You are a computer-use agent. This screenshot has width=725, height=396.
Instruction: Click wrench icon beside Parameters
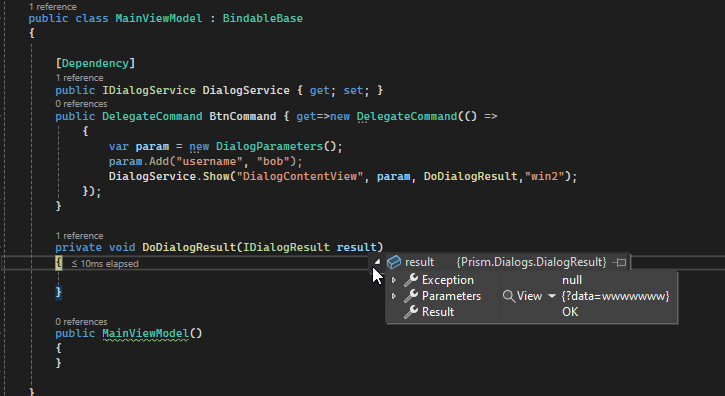411,296
